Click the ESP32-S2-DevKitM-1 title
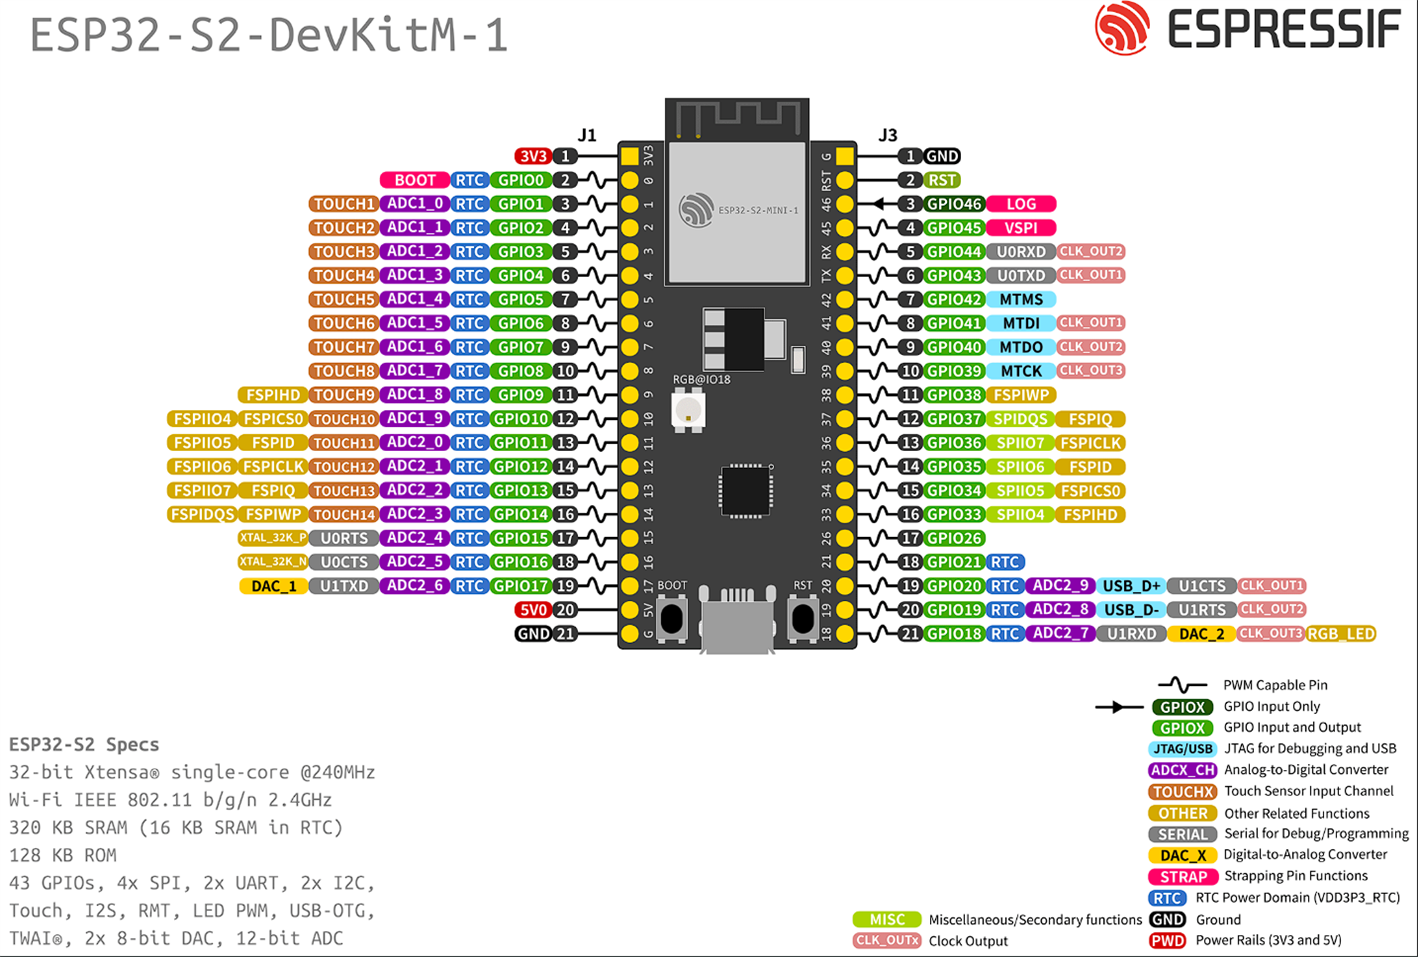This screenshot has height=957, width=1418. pos(269,36)
